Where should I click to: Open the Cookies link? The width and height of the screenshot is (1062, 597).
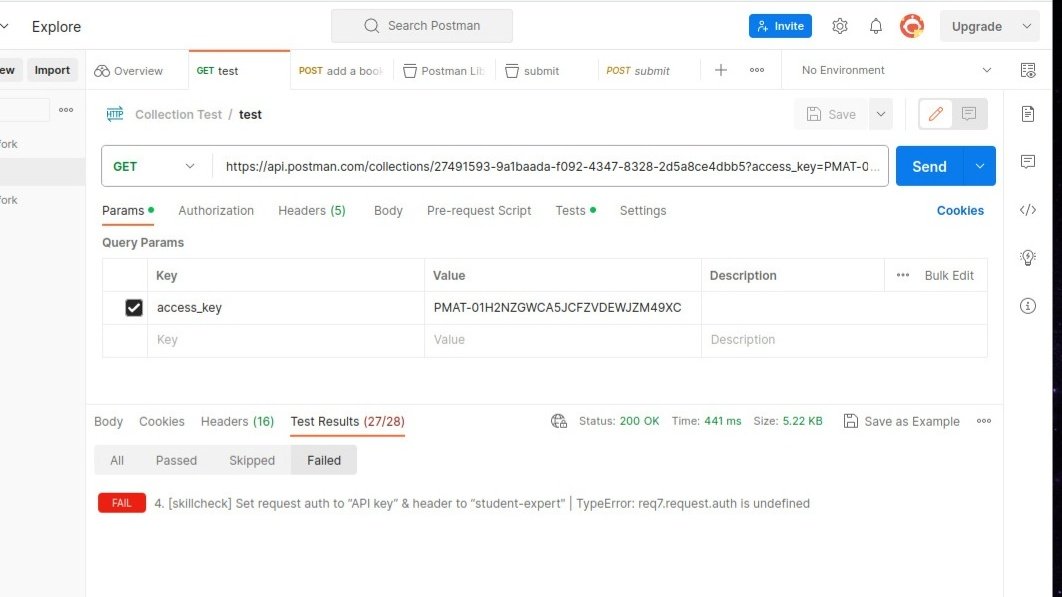tap(959, 211)
